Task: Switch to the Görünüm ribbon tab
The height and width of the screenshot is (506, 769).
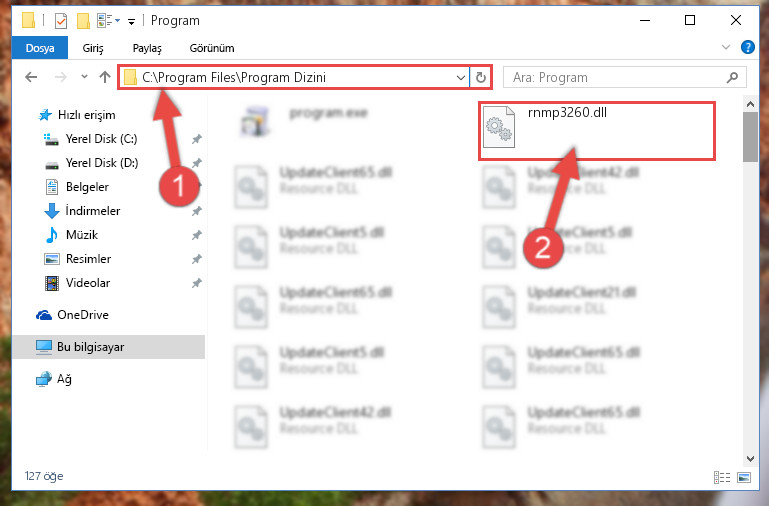Action: [212, 48]
